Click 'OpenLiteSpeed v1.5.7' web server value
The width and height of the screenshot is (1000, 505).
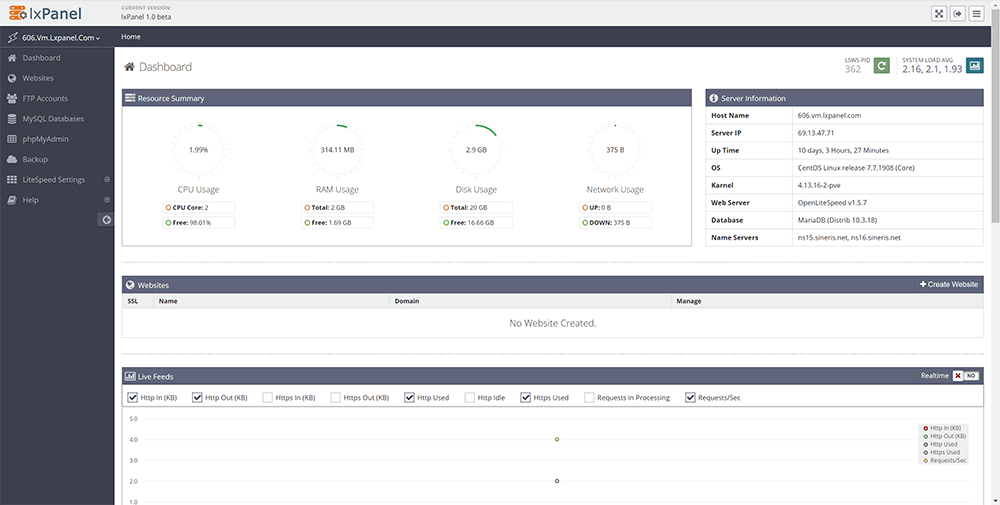point(832,203)
